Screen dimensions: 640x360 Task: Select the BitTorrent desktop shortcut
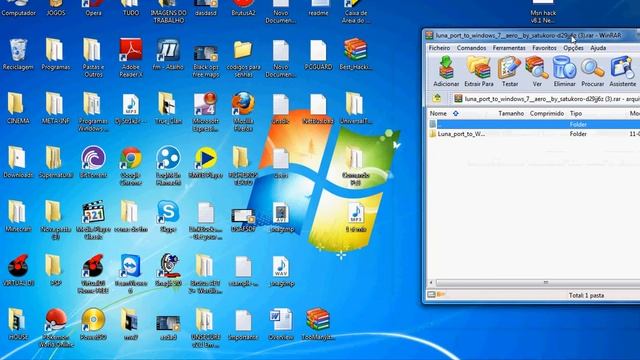(93, 162)
